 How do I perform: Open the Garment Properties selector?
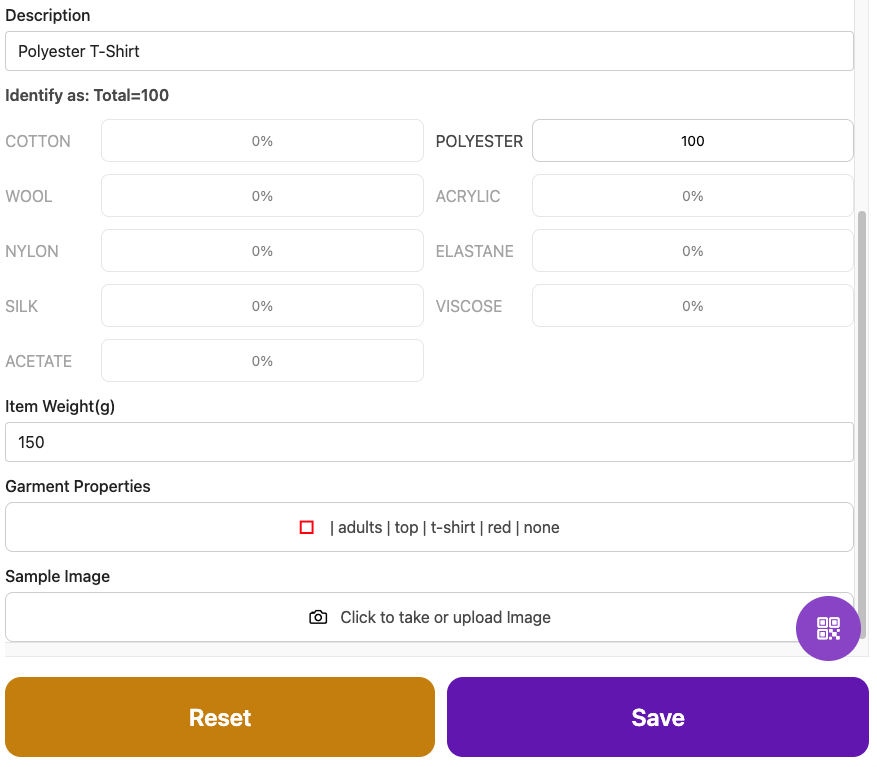click(429, 527)
